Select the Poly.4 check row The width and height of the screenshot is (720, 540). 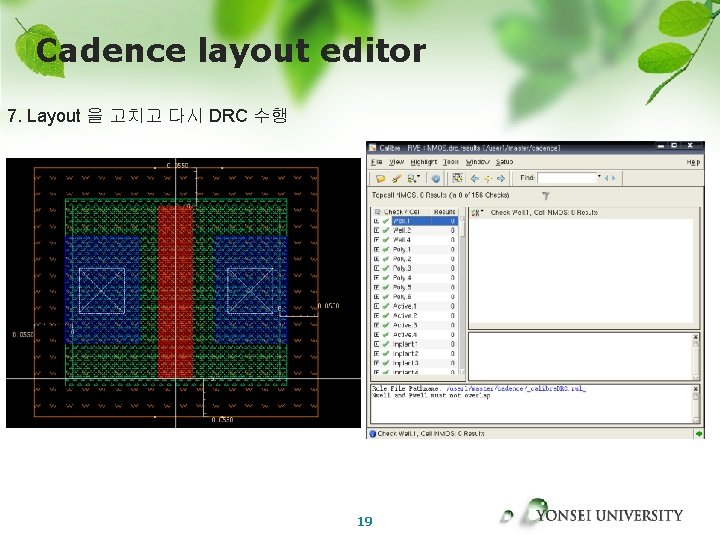pyautogui.click(x=415, y=278)
